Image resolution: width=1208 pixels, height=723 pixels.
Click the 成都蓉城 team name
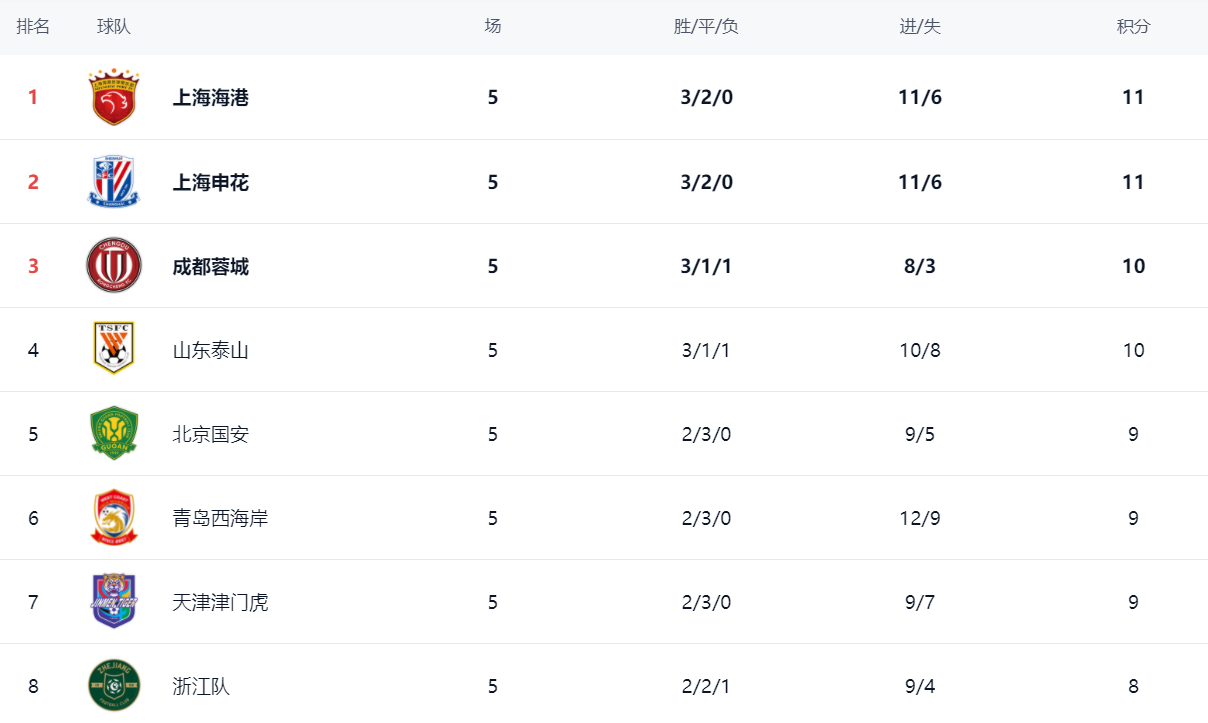(211, 266)
